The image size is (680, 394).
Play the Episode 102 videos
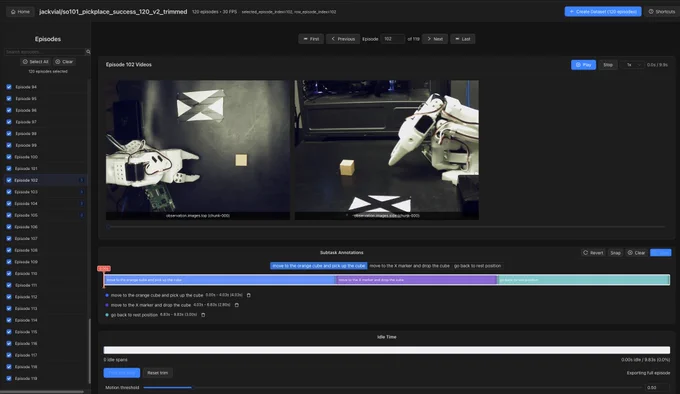coord(583,65)
